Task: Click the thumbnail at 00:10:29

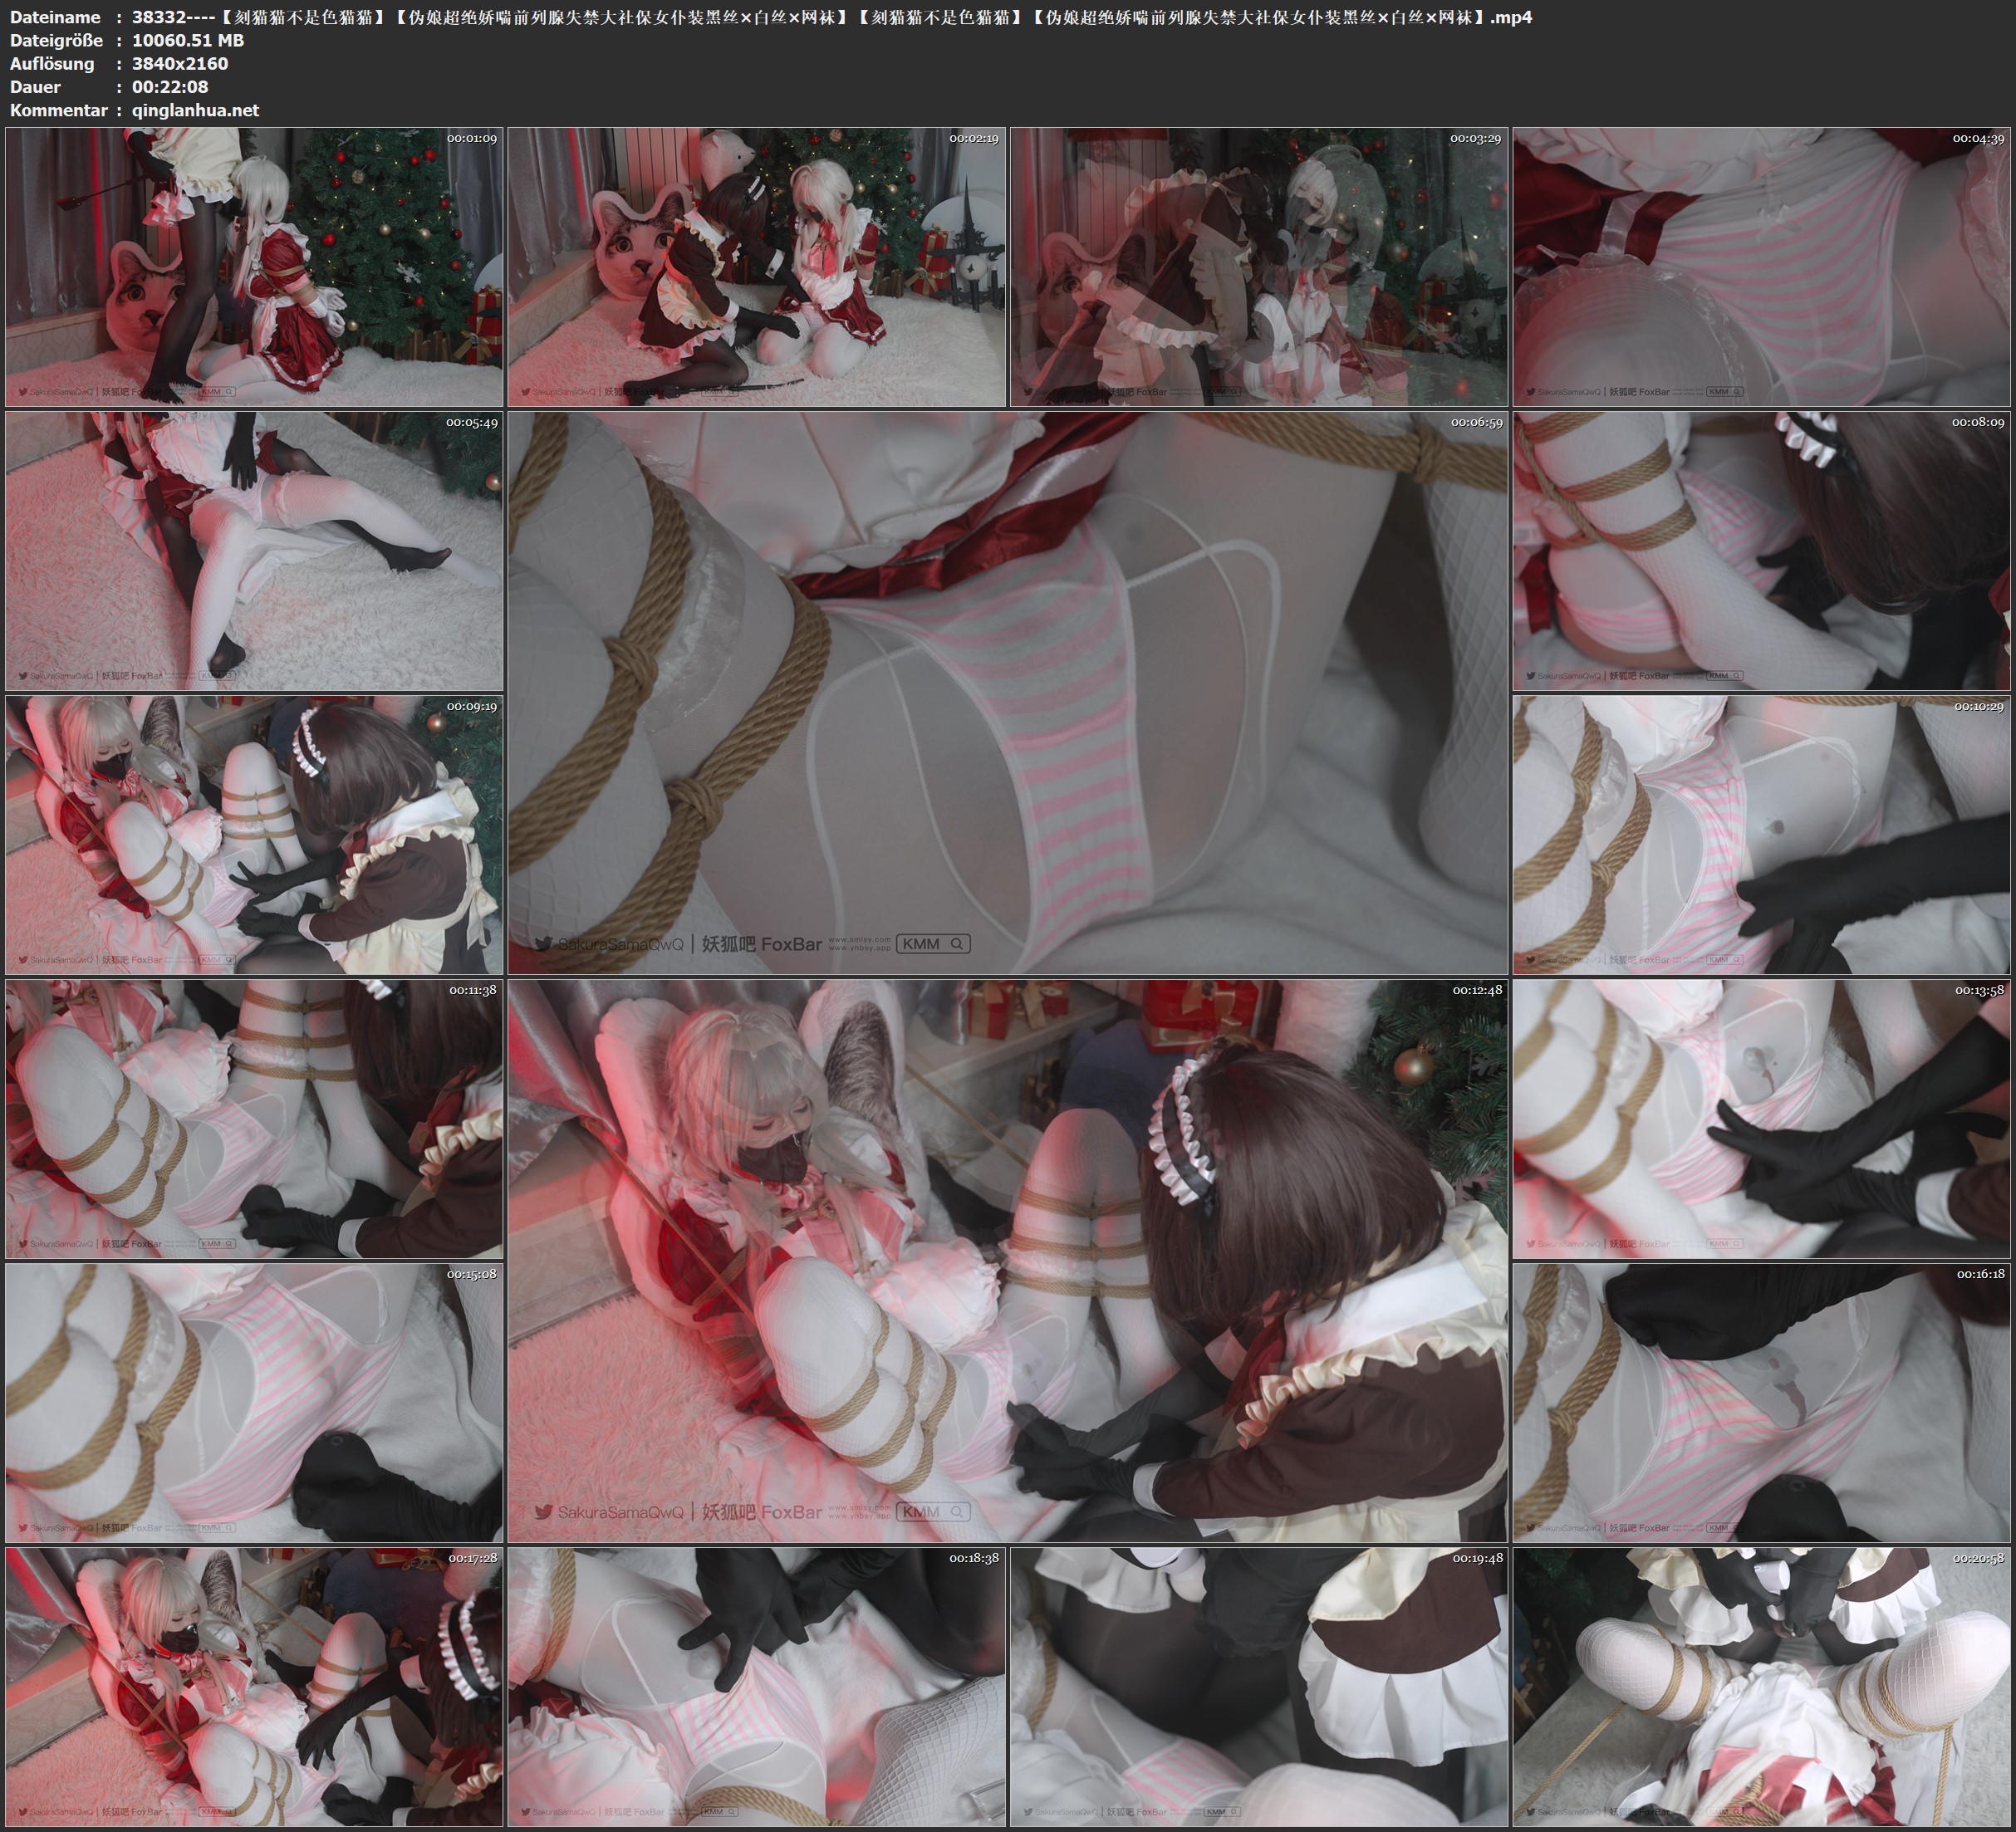Action: click(x=1762, y=835)
